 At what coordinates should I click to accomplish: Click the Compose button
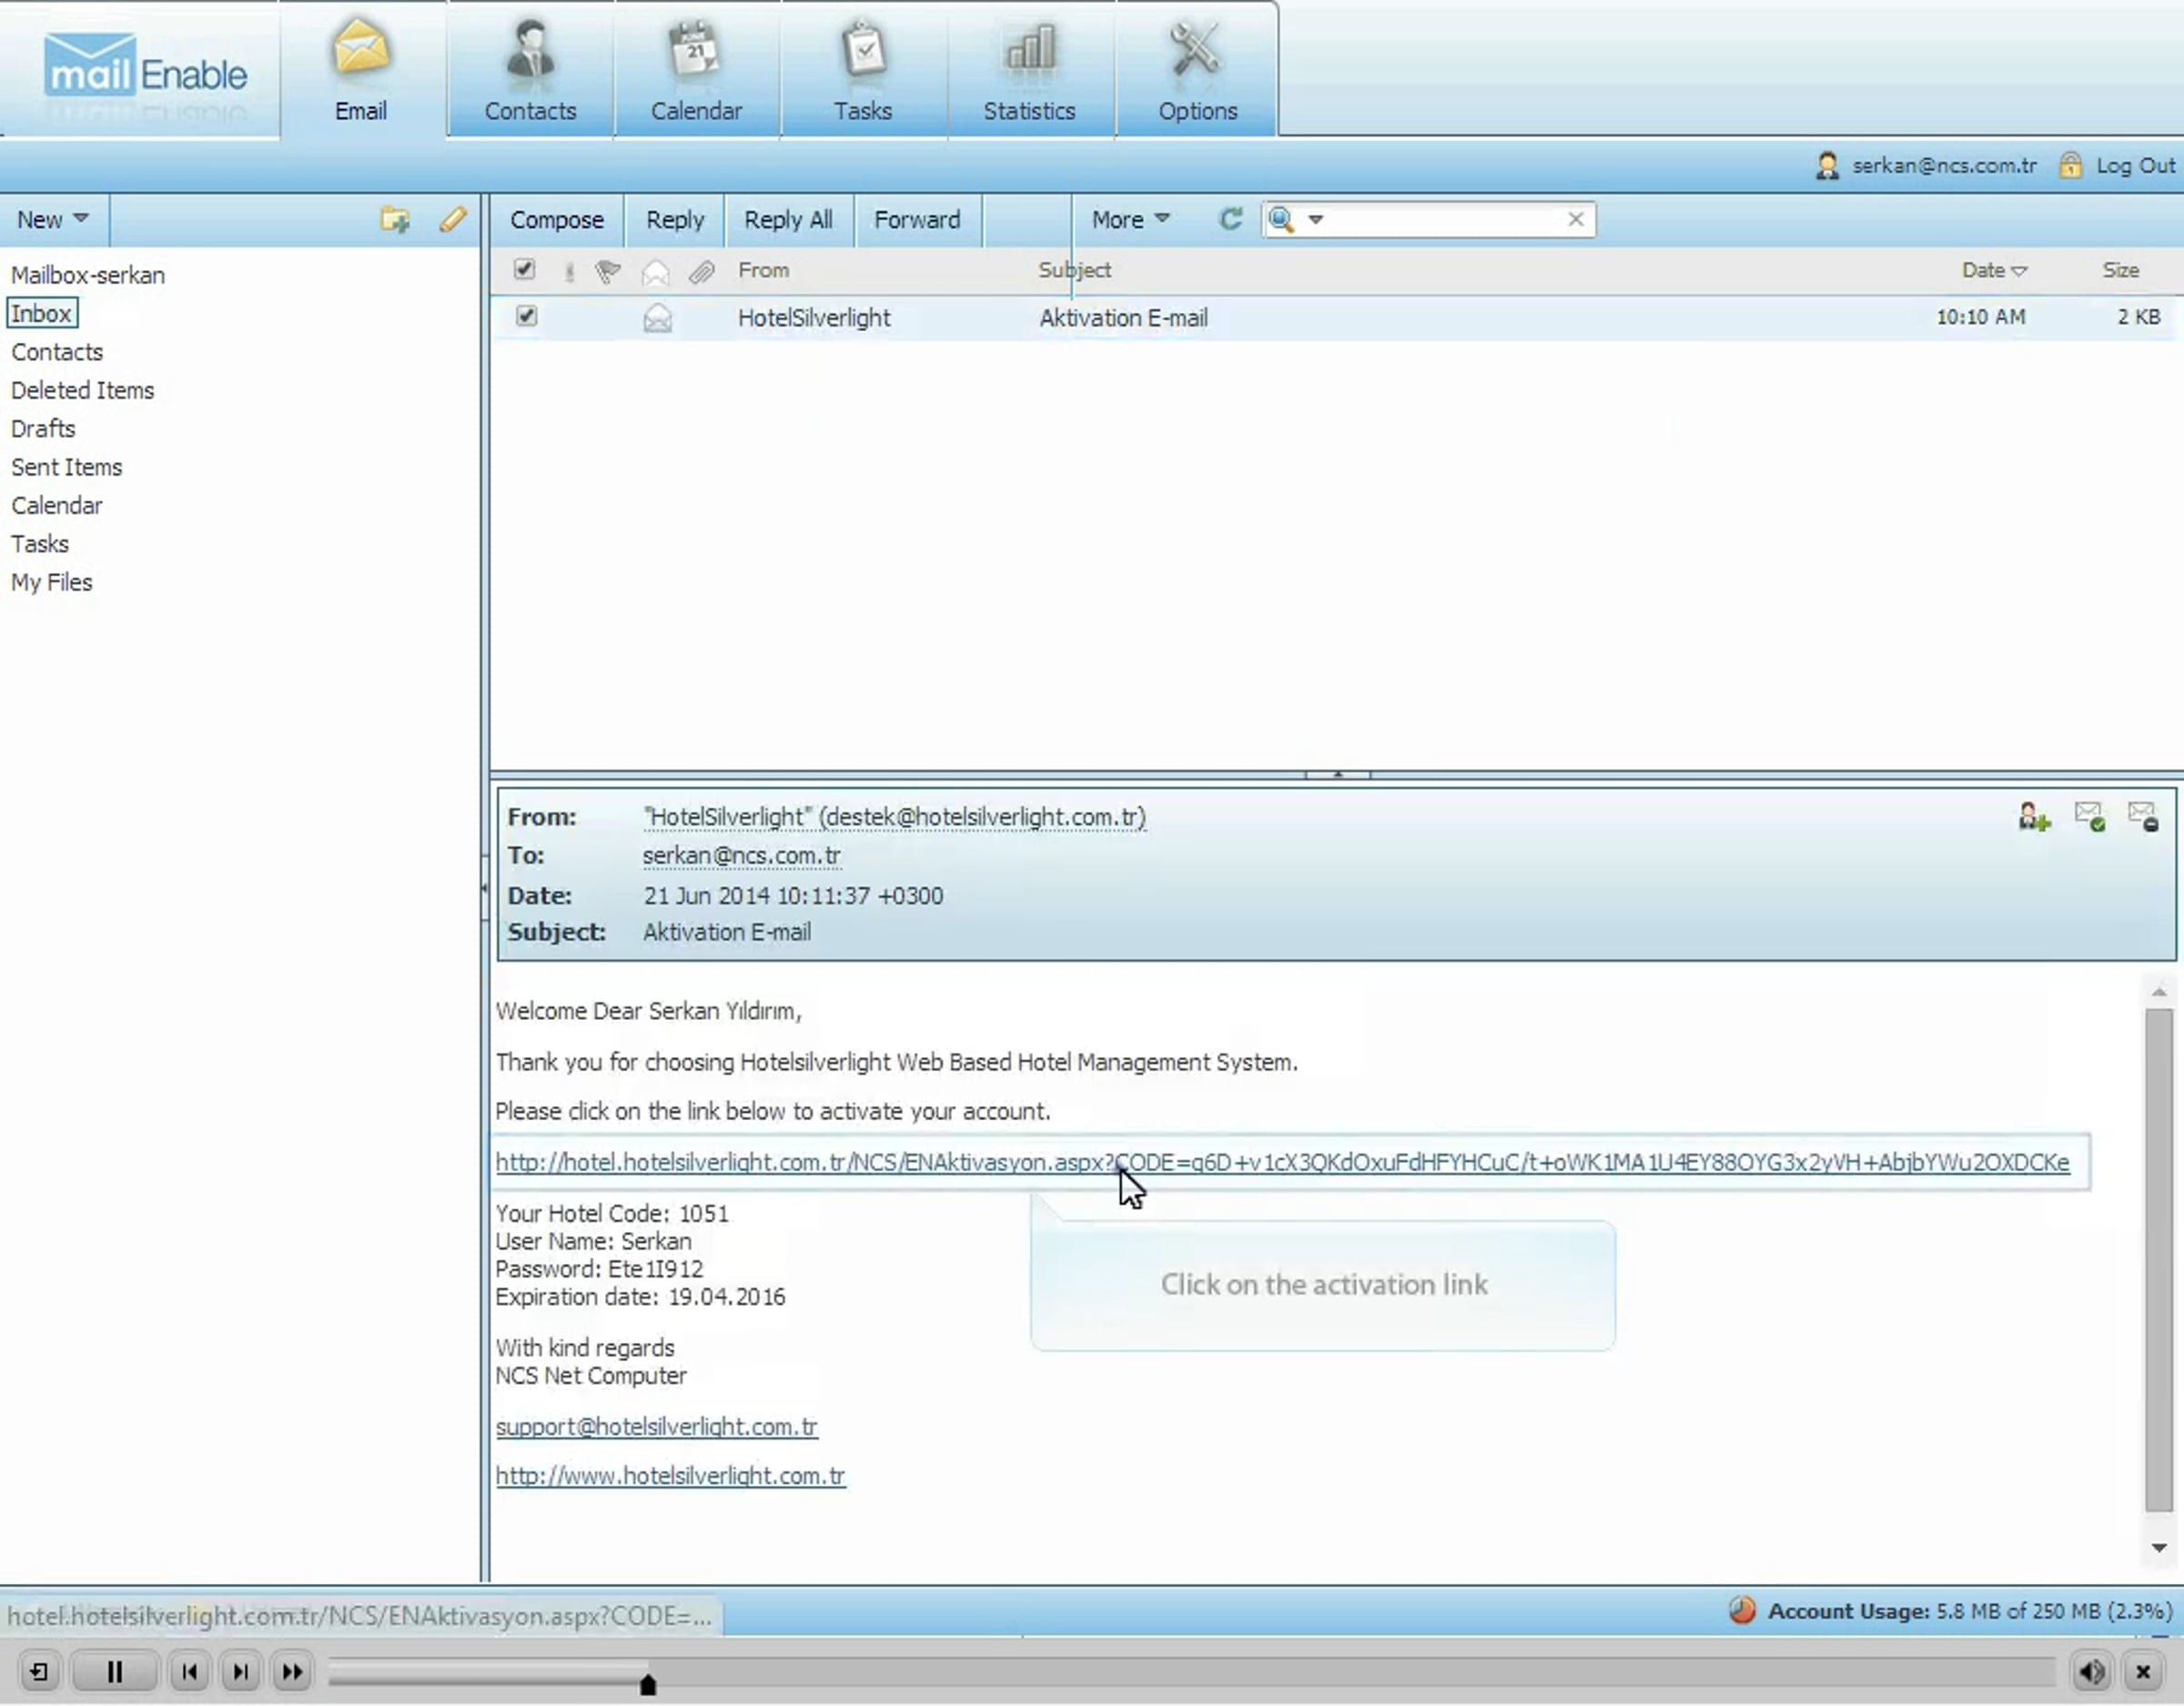pos(557,219)
